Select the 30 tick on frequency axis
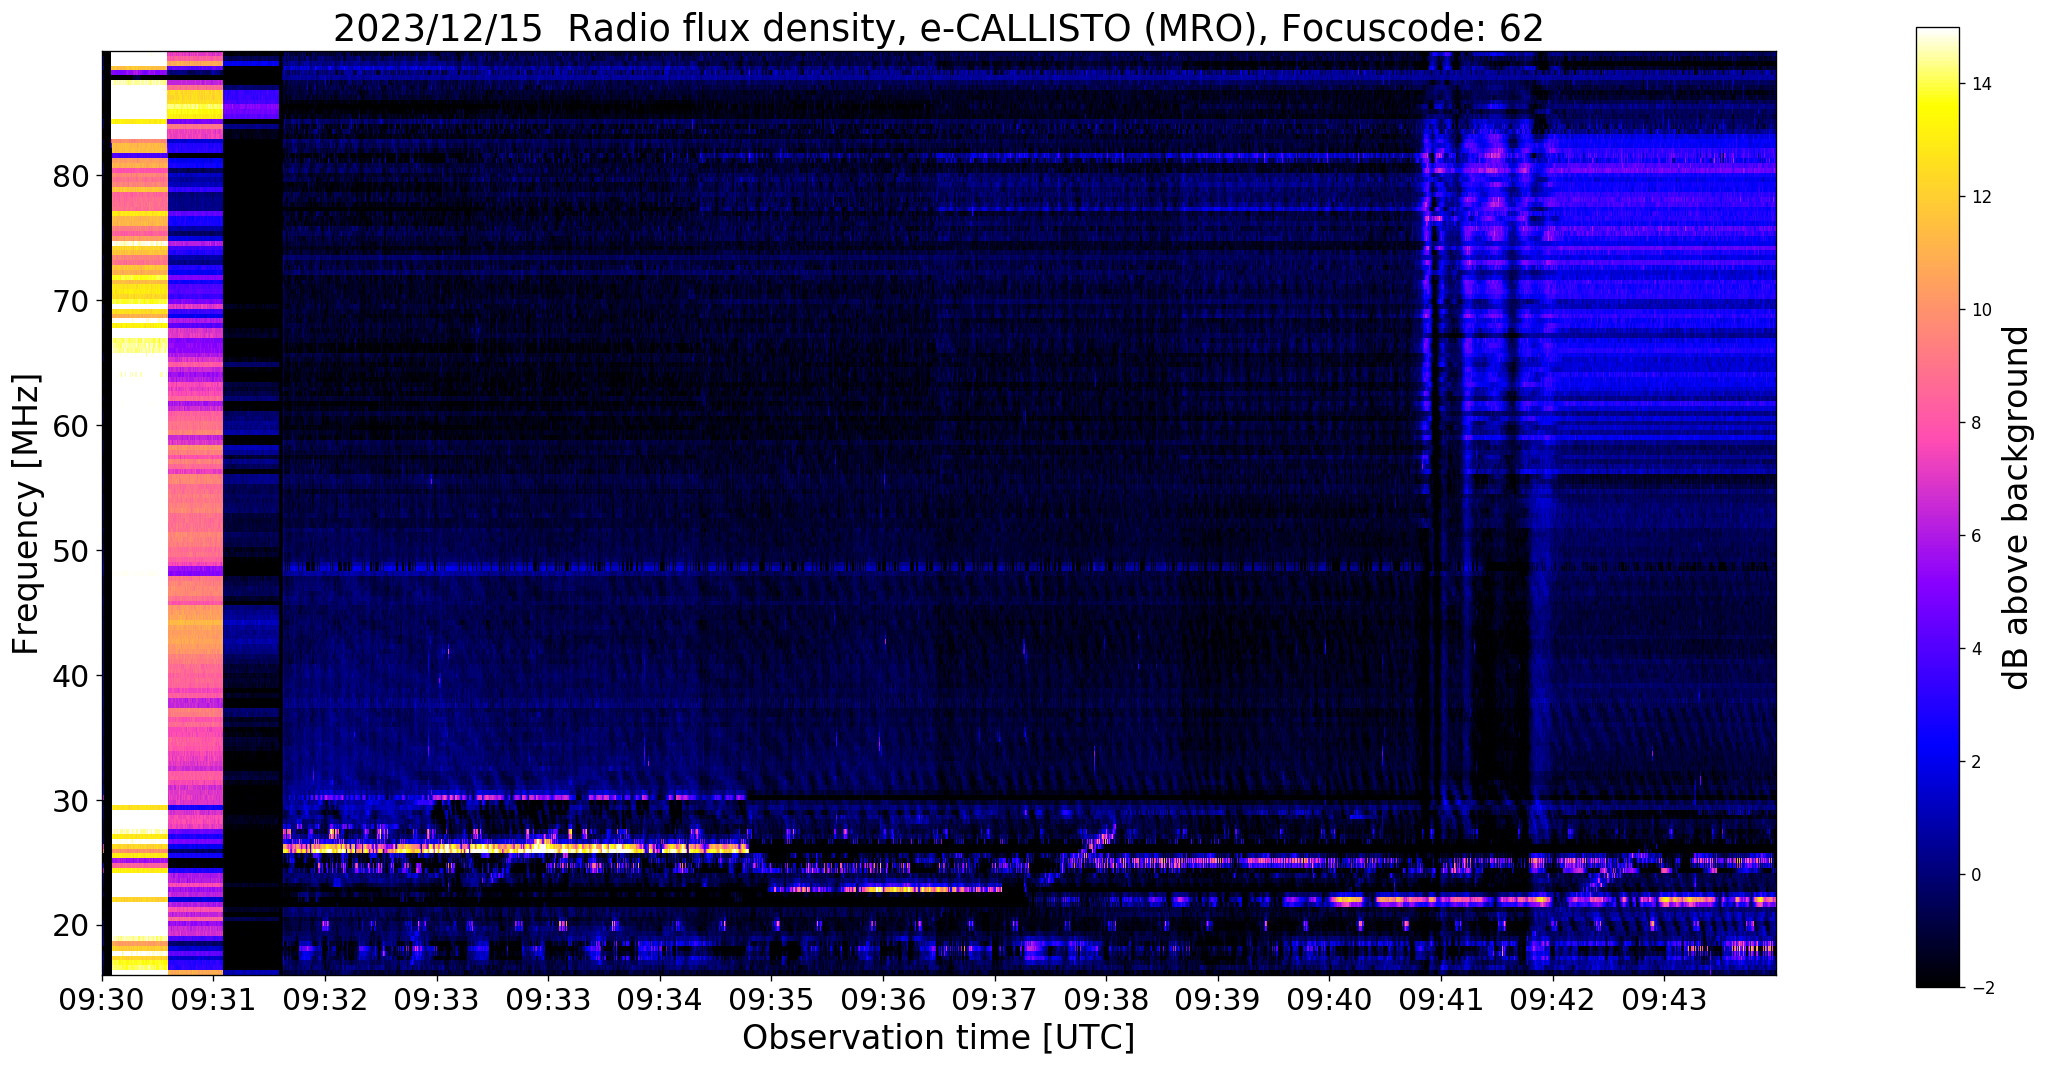The image size is (2047, 1067). point(71,801)
